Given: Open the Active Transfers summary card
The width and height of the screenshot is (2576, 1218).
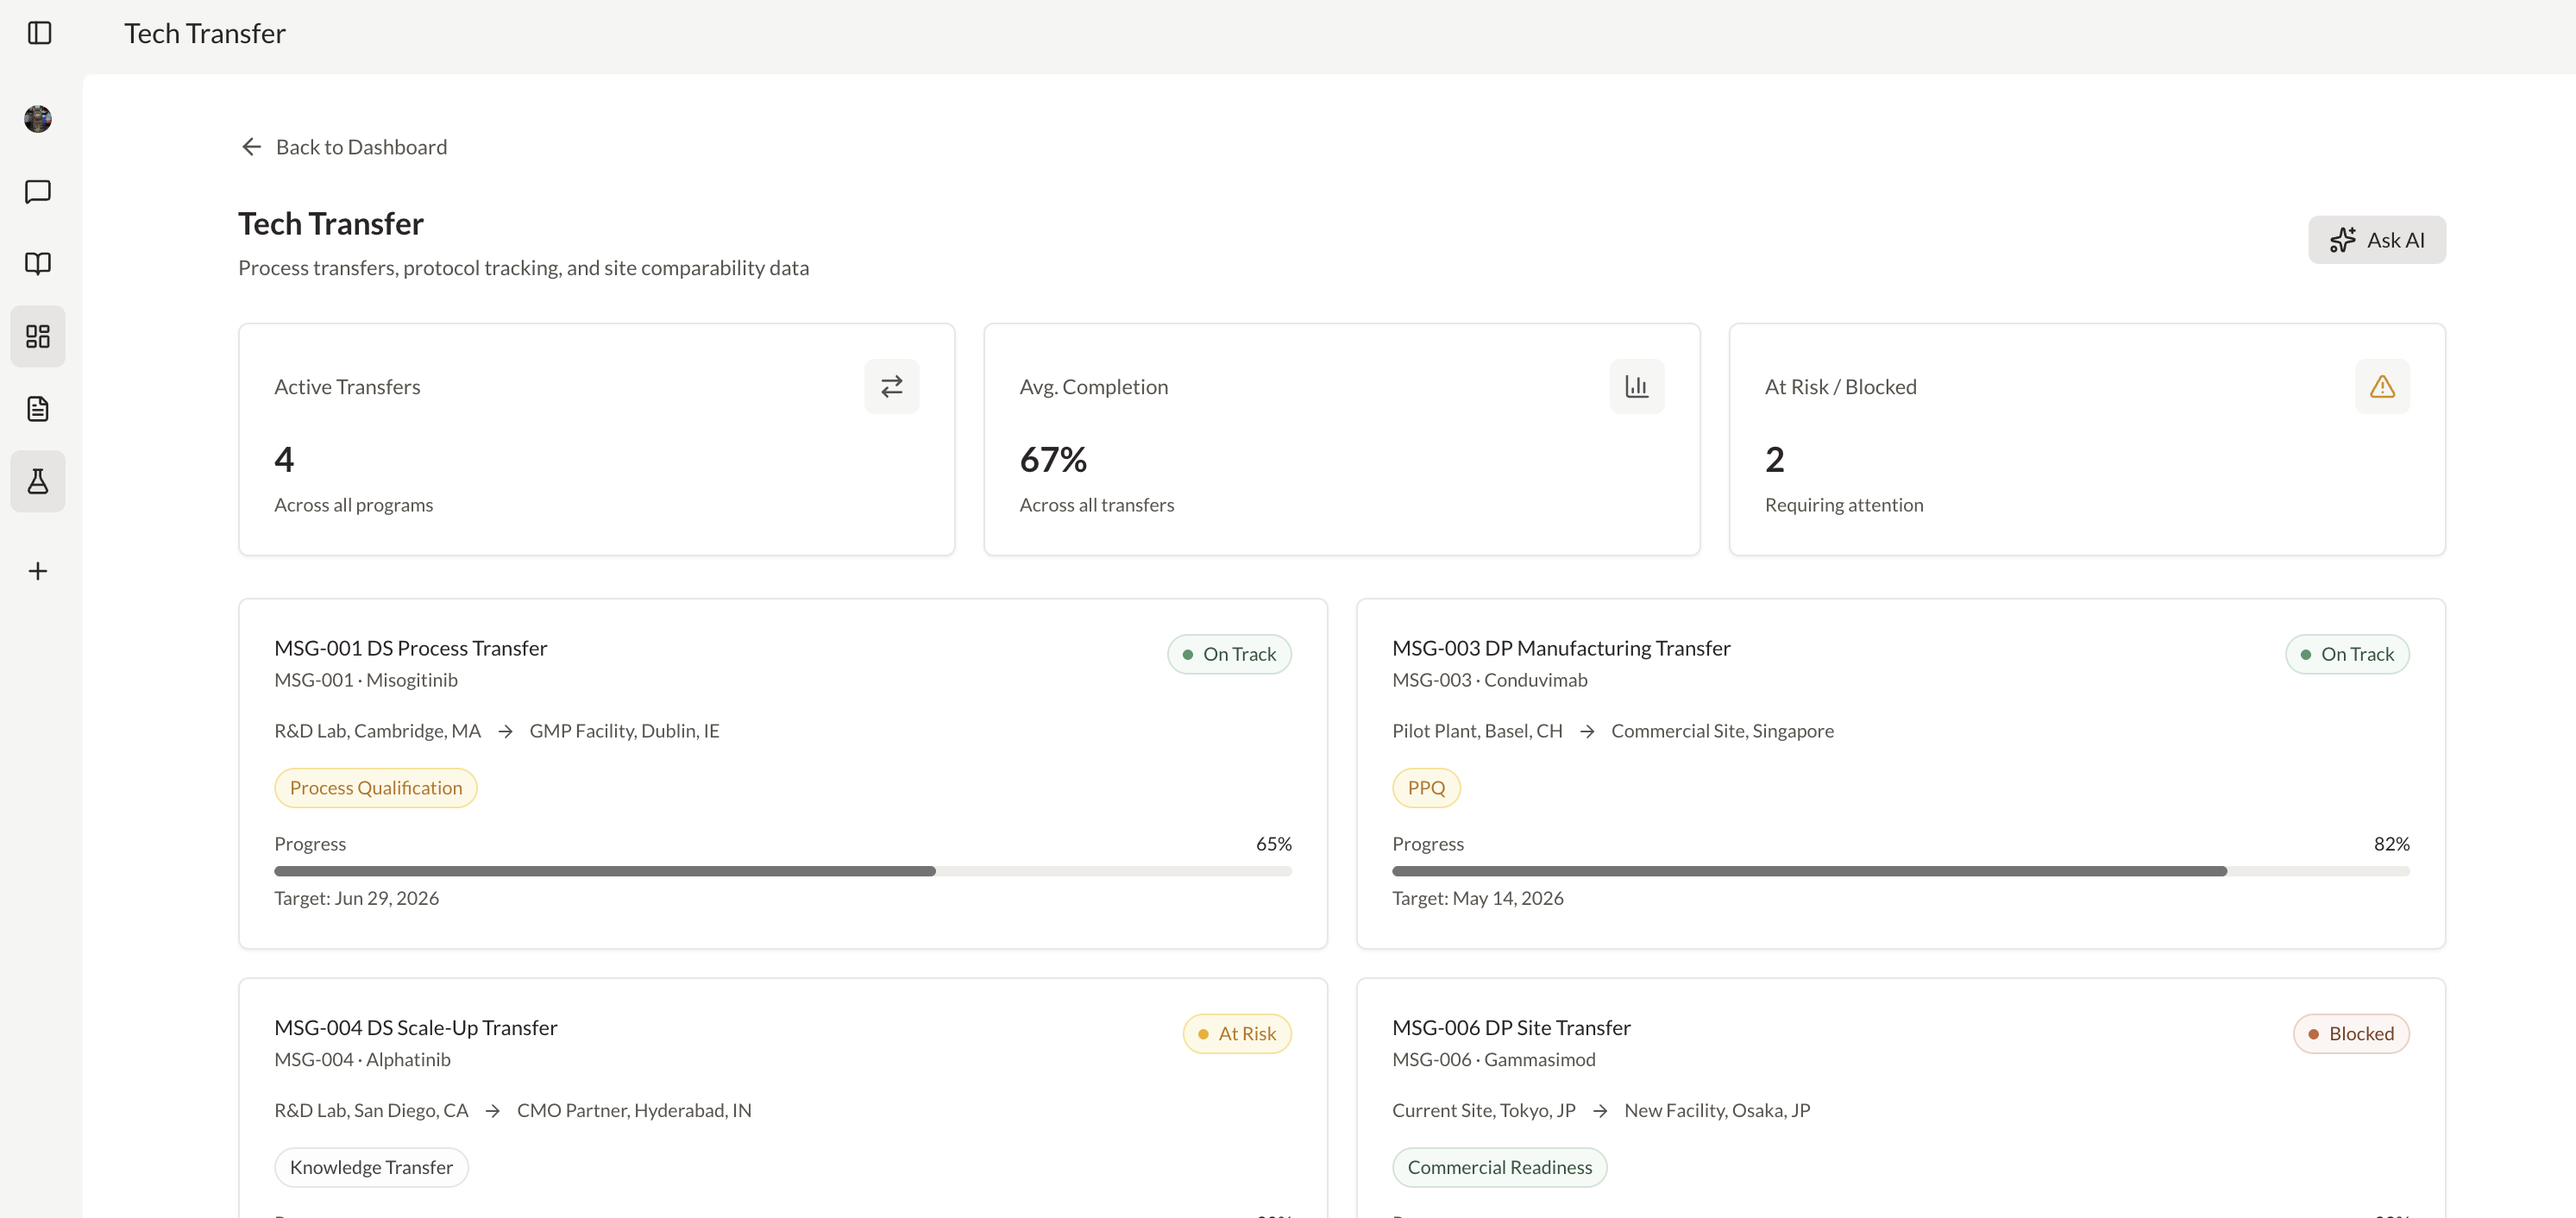Looking at the screenshot, I should click(596, 439).
